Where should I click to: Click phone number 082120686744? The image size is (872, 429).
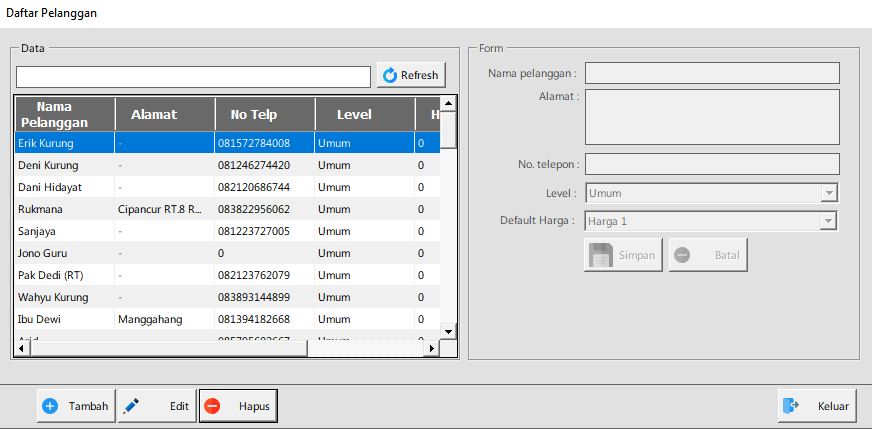(254, 188)
